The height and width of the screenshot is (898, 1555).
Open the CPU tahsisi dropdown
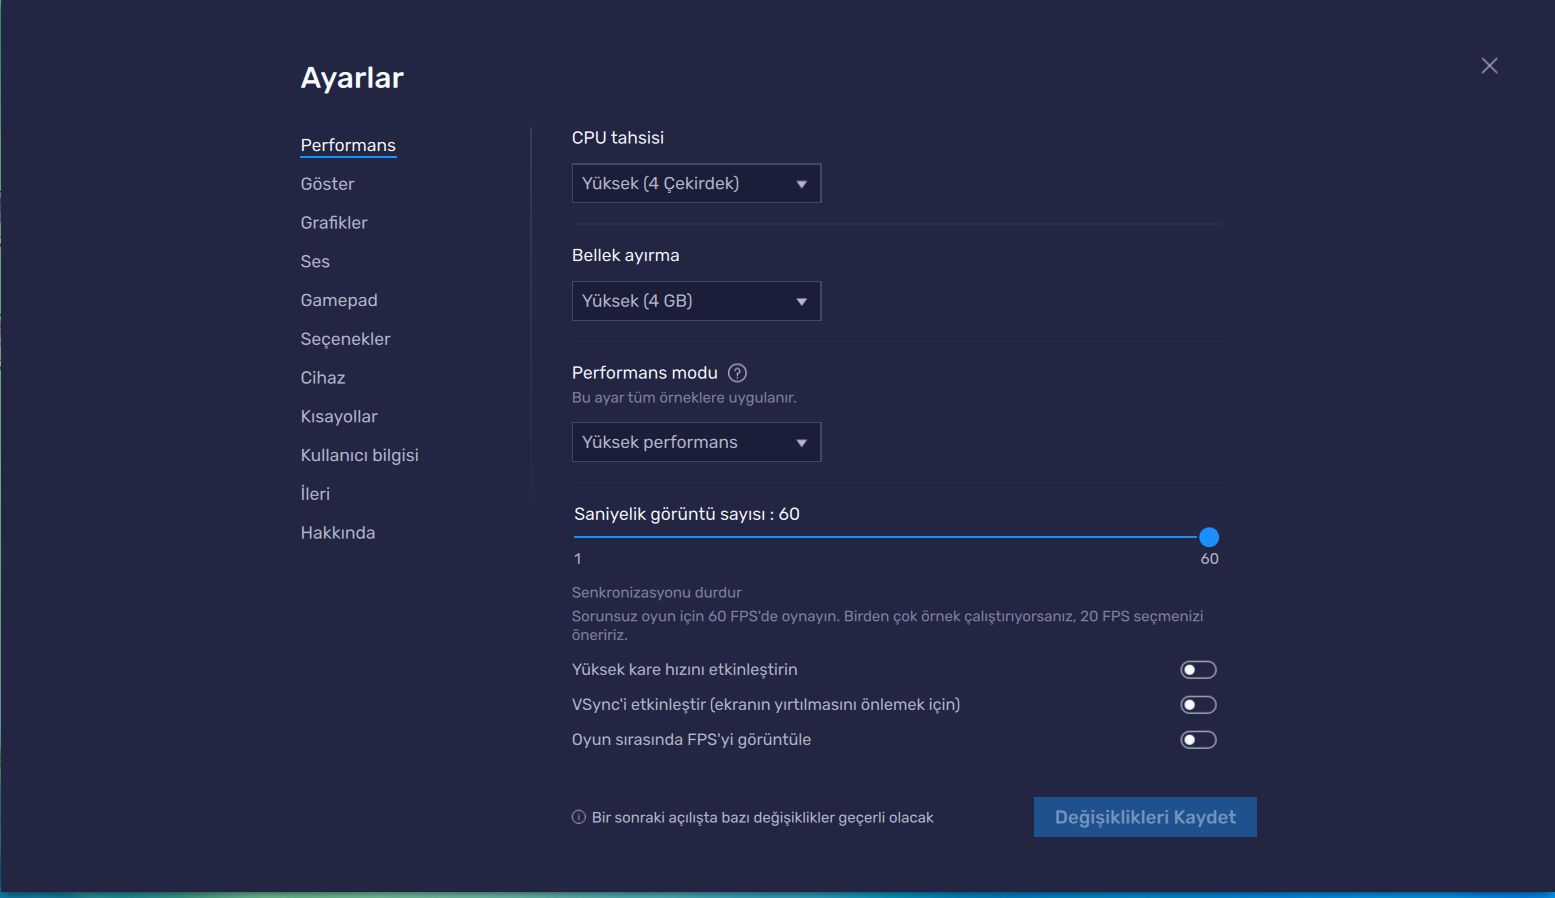696,183
